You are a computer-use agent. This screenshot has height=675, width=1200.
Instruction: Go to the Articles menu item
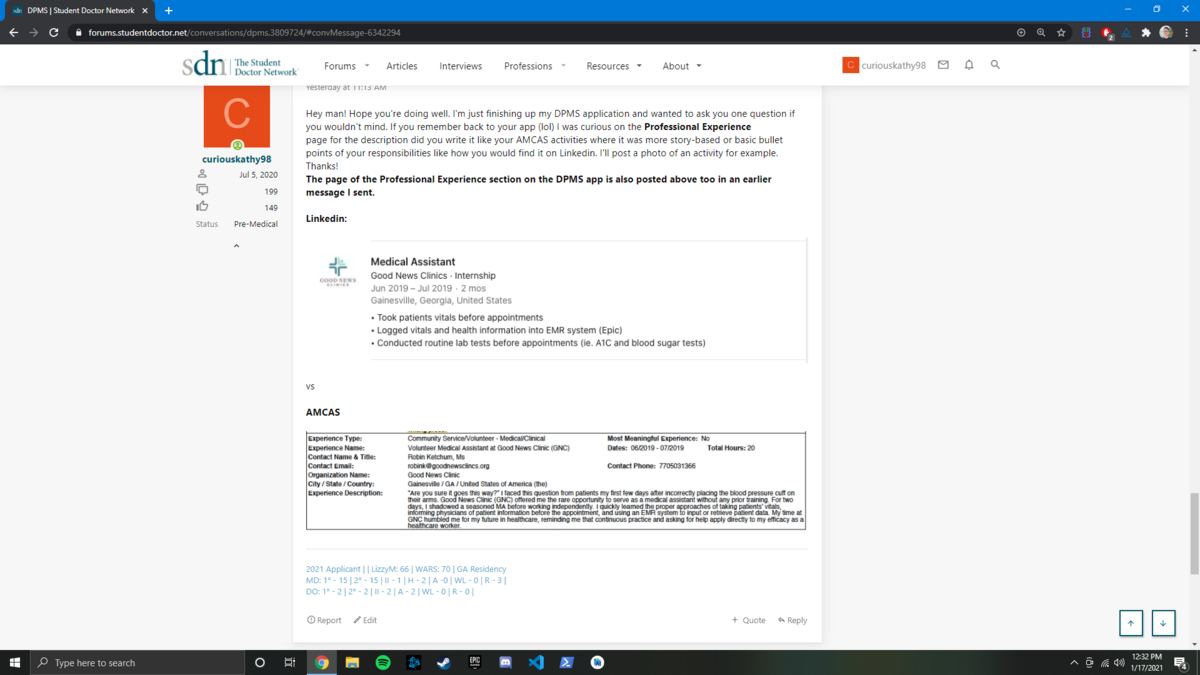[x=402, y=66]
